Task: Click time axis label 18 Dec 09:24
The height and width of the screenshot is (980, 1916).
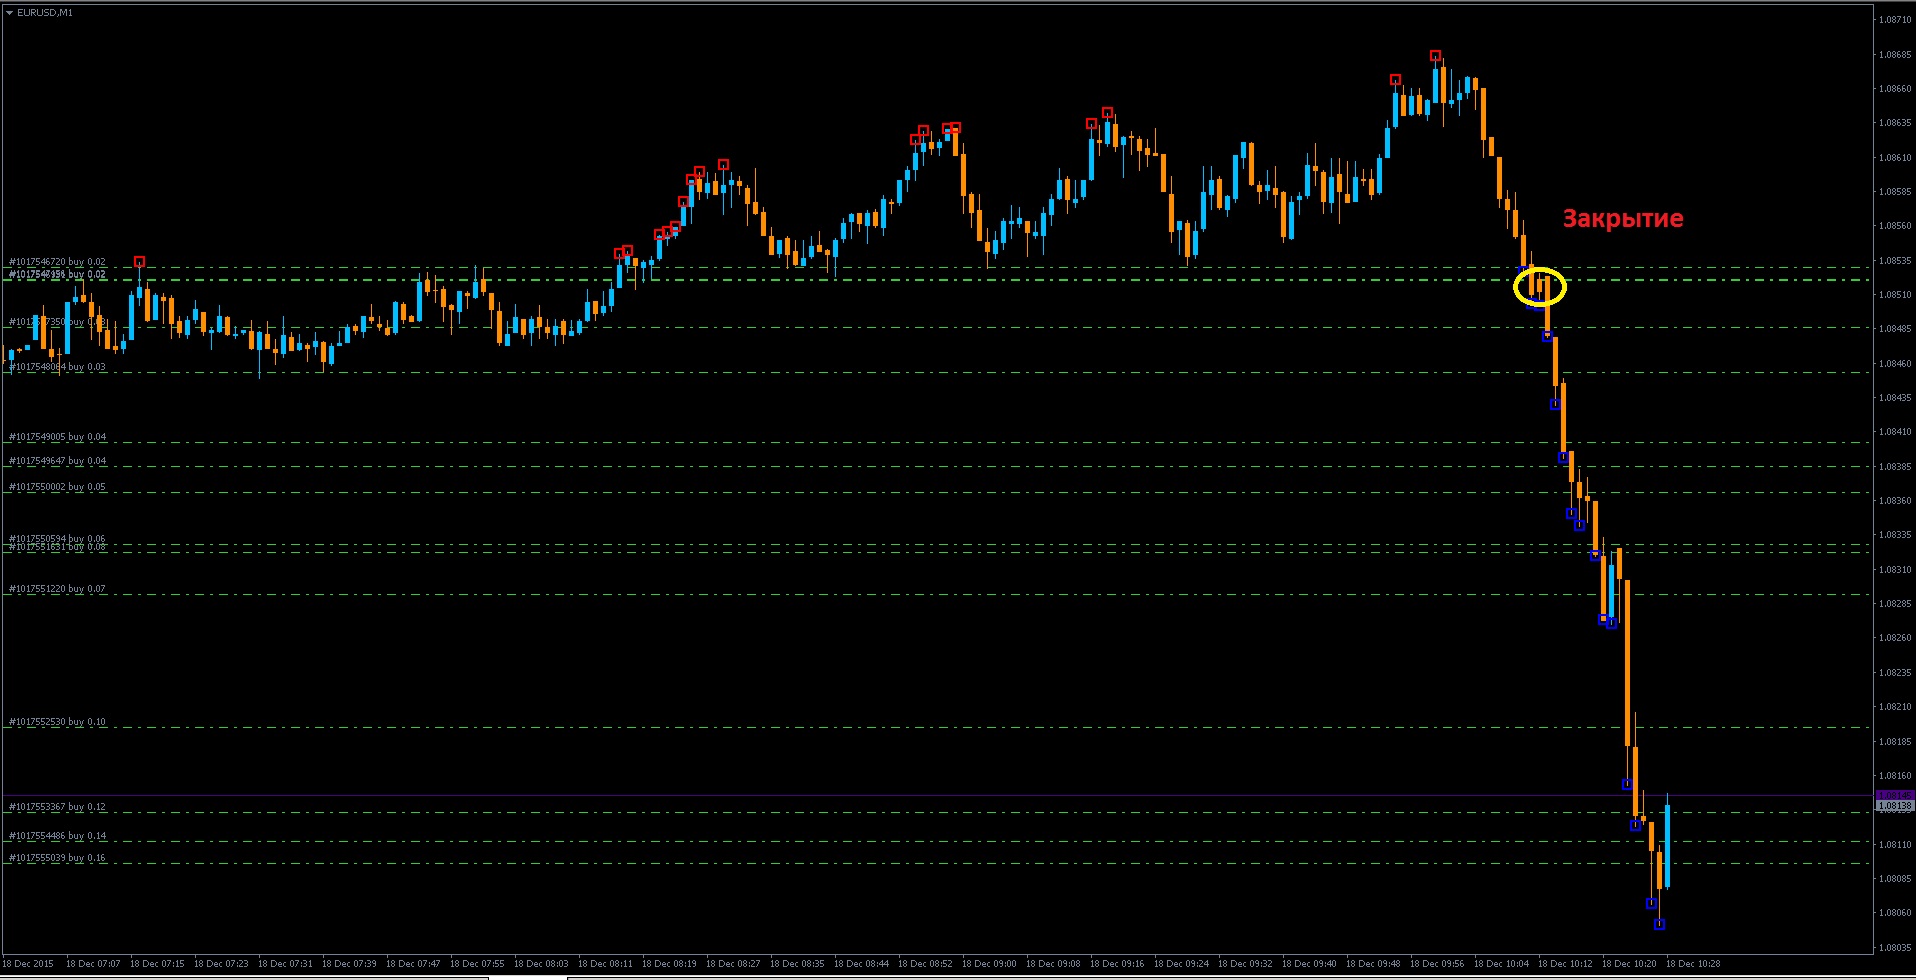Action: (1181, 965)
